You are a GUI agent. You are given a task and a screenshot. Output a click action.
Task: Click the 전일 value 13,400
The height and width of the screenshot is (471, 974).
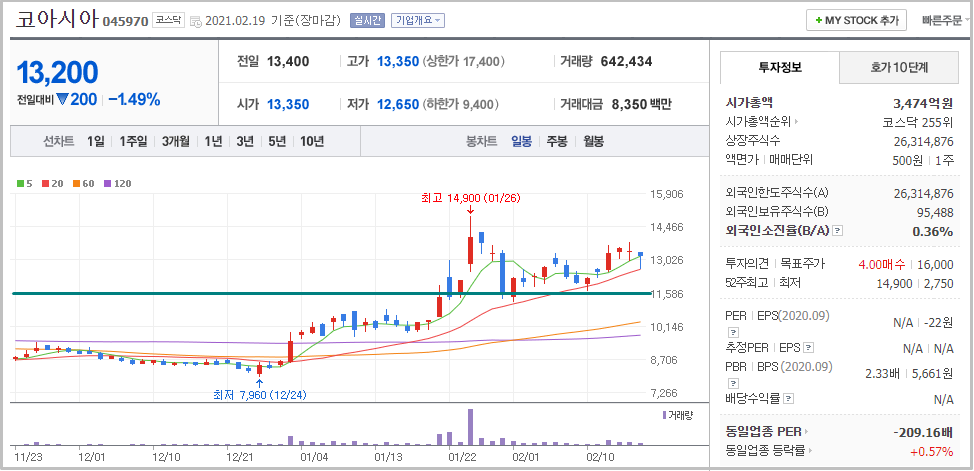tap(288, 62)
